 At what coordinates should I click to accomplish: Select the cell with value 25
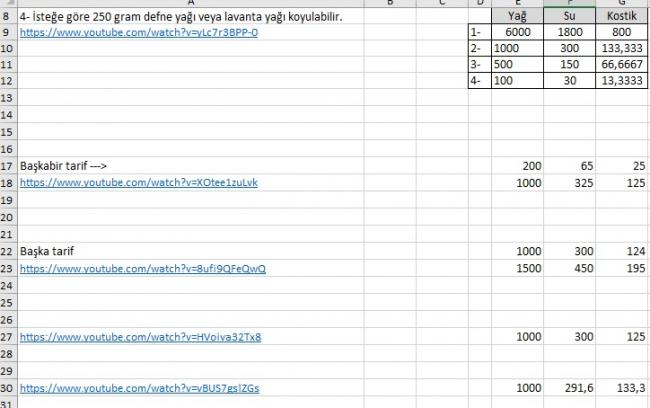click(622, 166)
